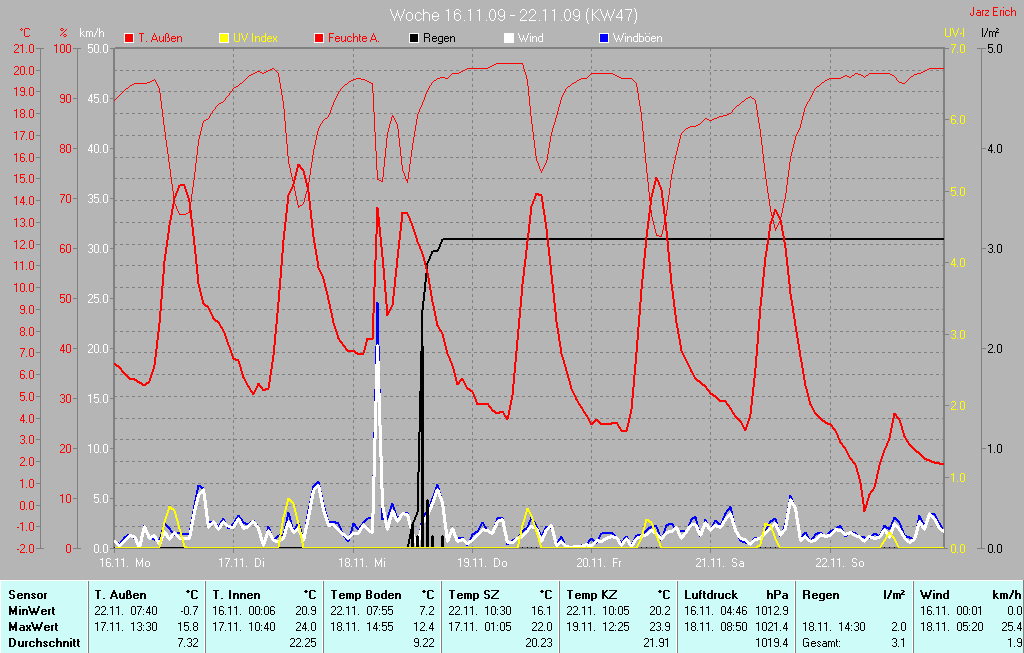Select the UV Index legend label
Image resolution: width=1024 pixels, height=653 pixels.
[x=255, y=38]
